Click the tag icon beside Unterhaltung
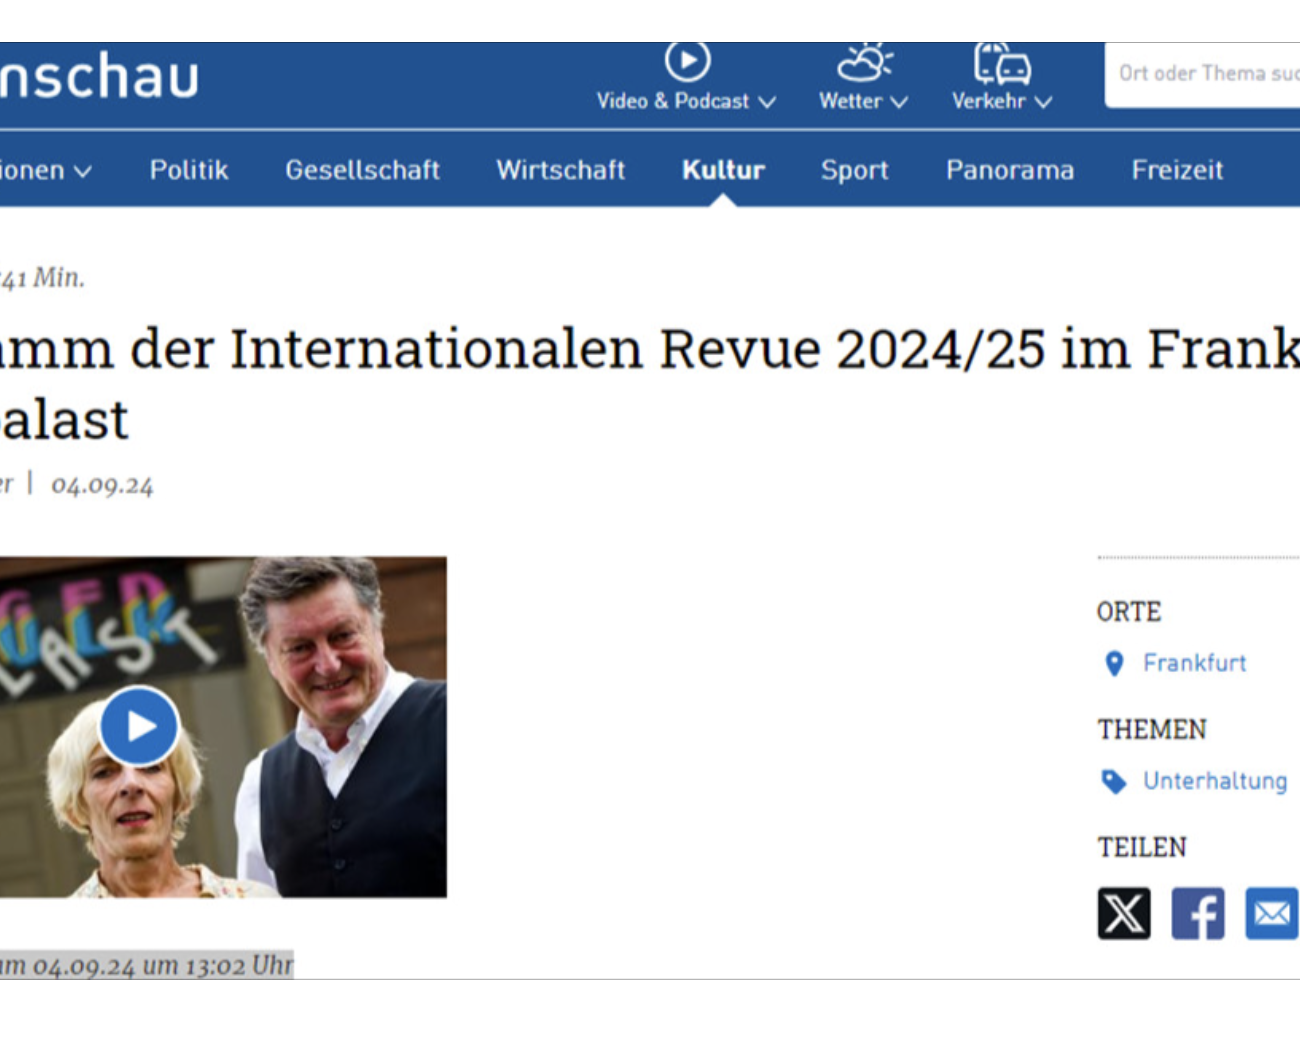 [1114, 781]
